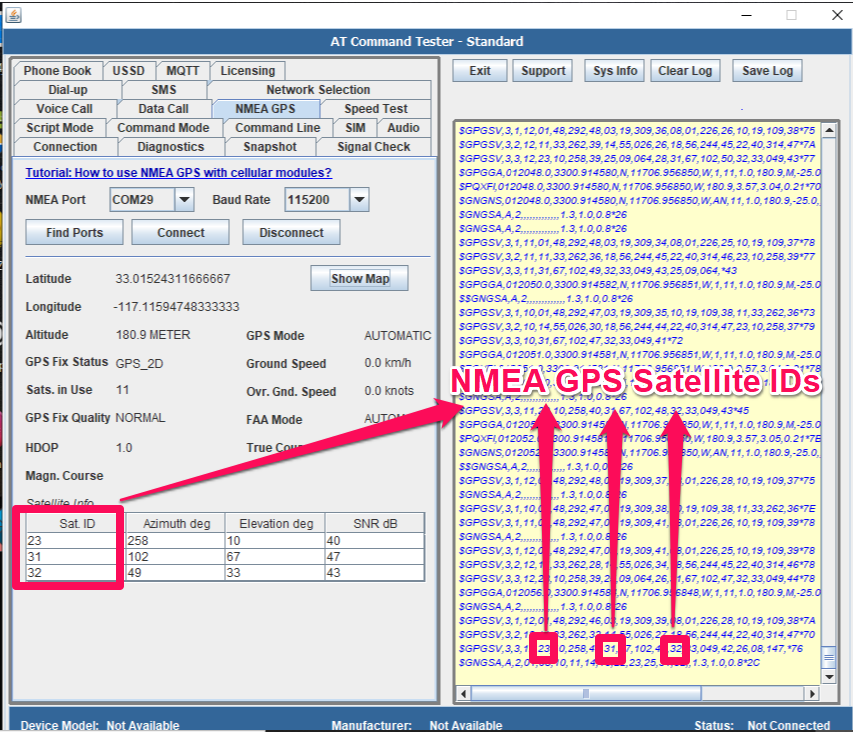Viewport: 853px width, 735px height.
Task: Select the Signal Check tab
Action: tap(374, 147)
